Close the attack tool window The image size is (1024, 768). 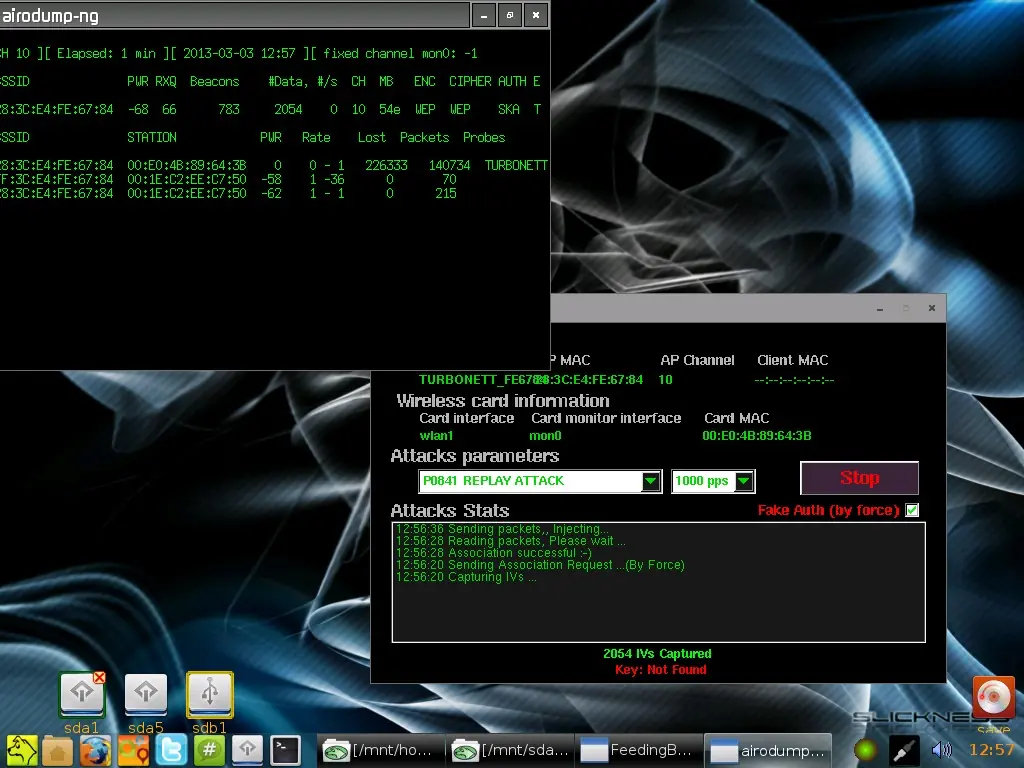(x=932, y=308)
